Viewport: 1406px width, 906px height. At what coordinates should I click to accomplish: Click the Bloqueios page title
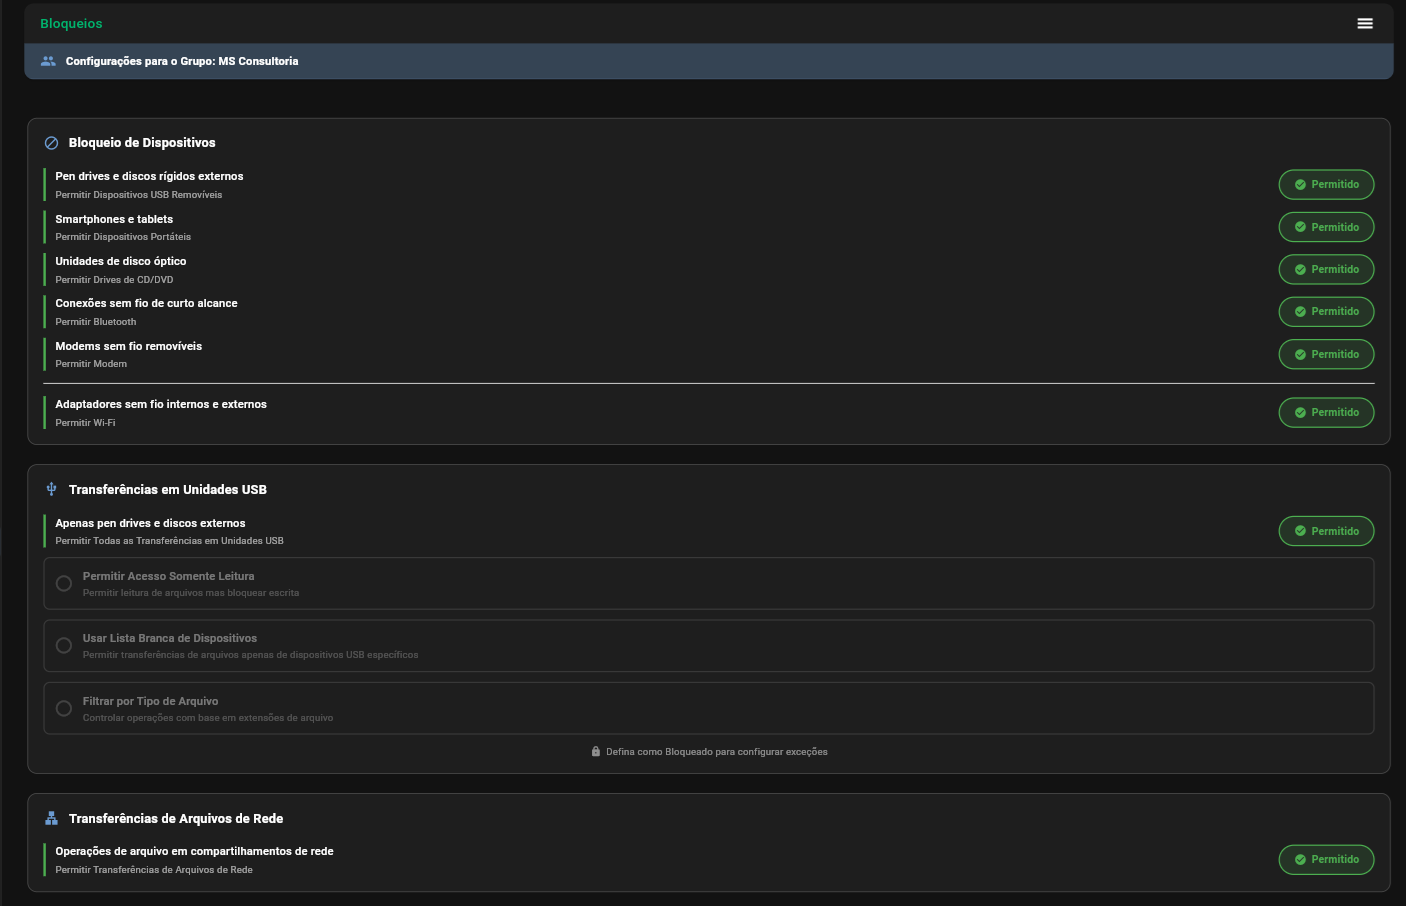tap(71, 23)
